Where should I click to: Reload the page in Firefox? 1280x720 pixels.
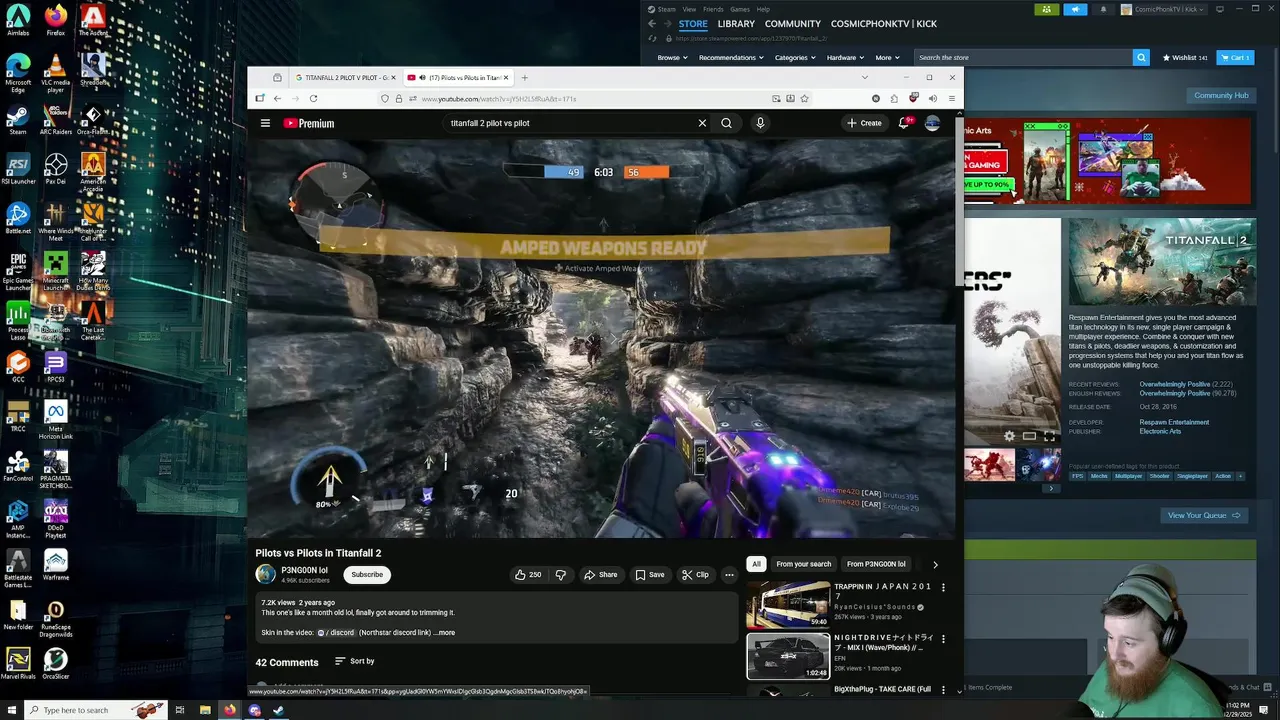pyautogui.click(x=313, y=98)
